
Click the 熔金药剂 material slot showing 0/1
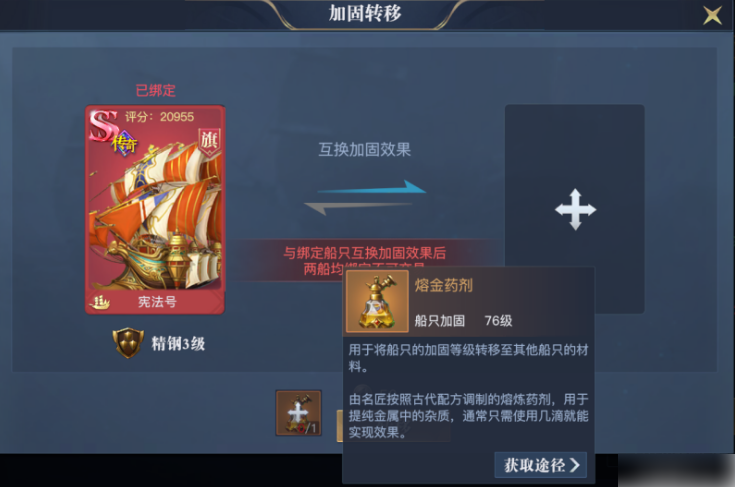point(299,413)
